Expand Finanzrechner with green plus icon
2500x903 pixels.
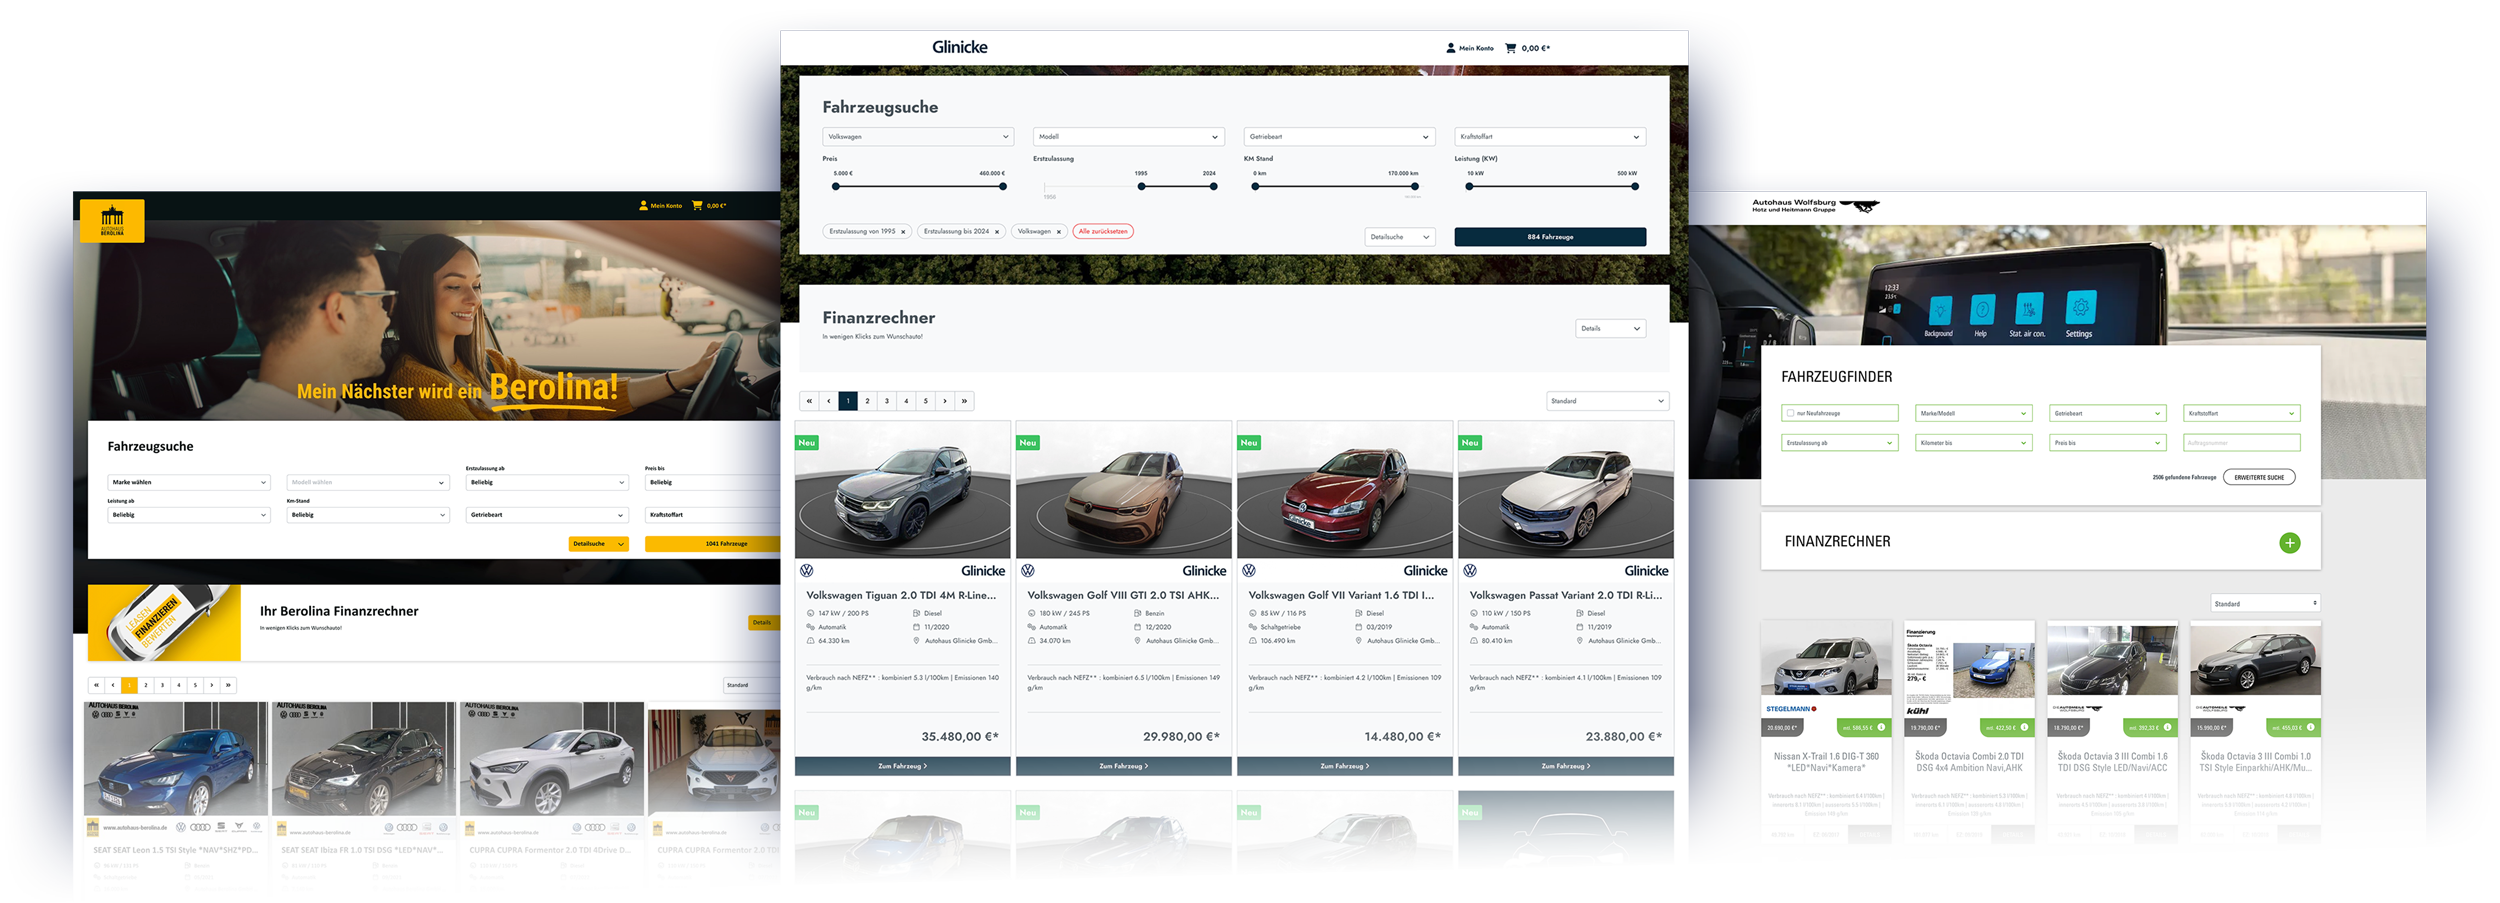tap(2290, 543)
